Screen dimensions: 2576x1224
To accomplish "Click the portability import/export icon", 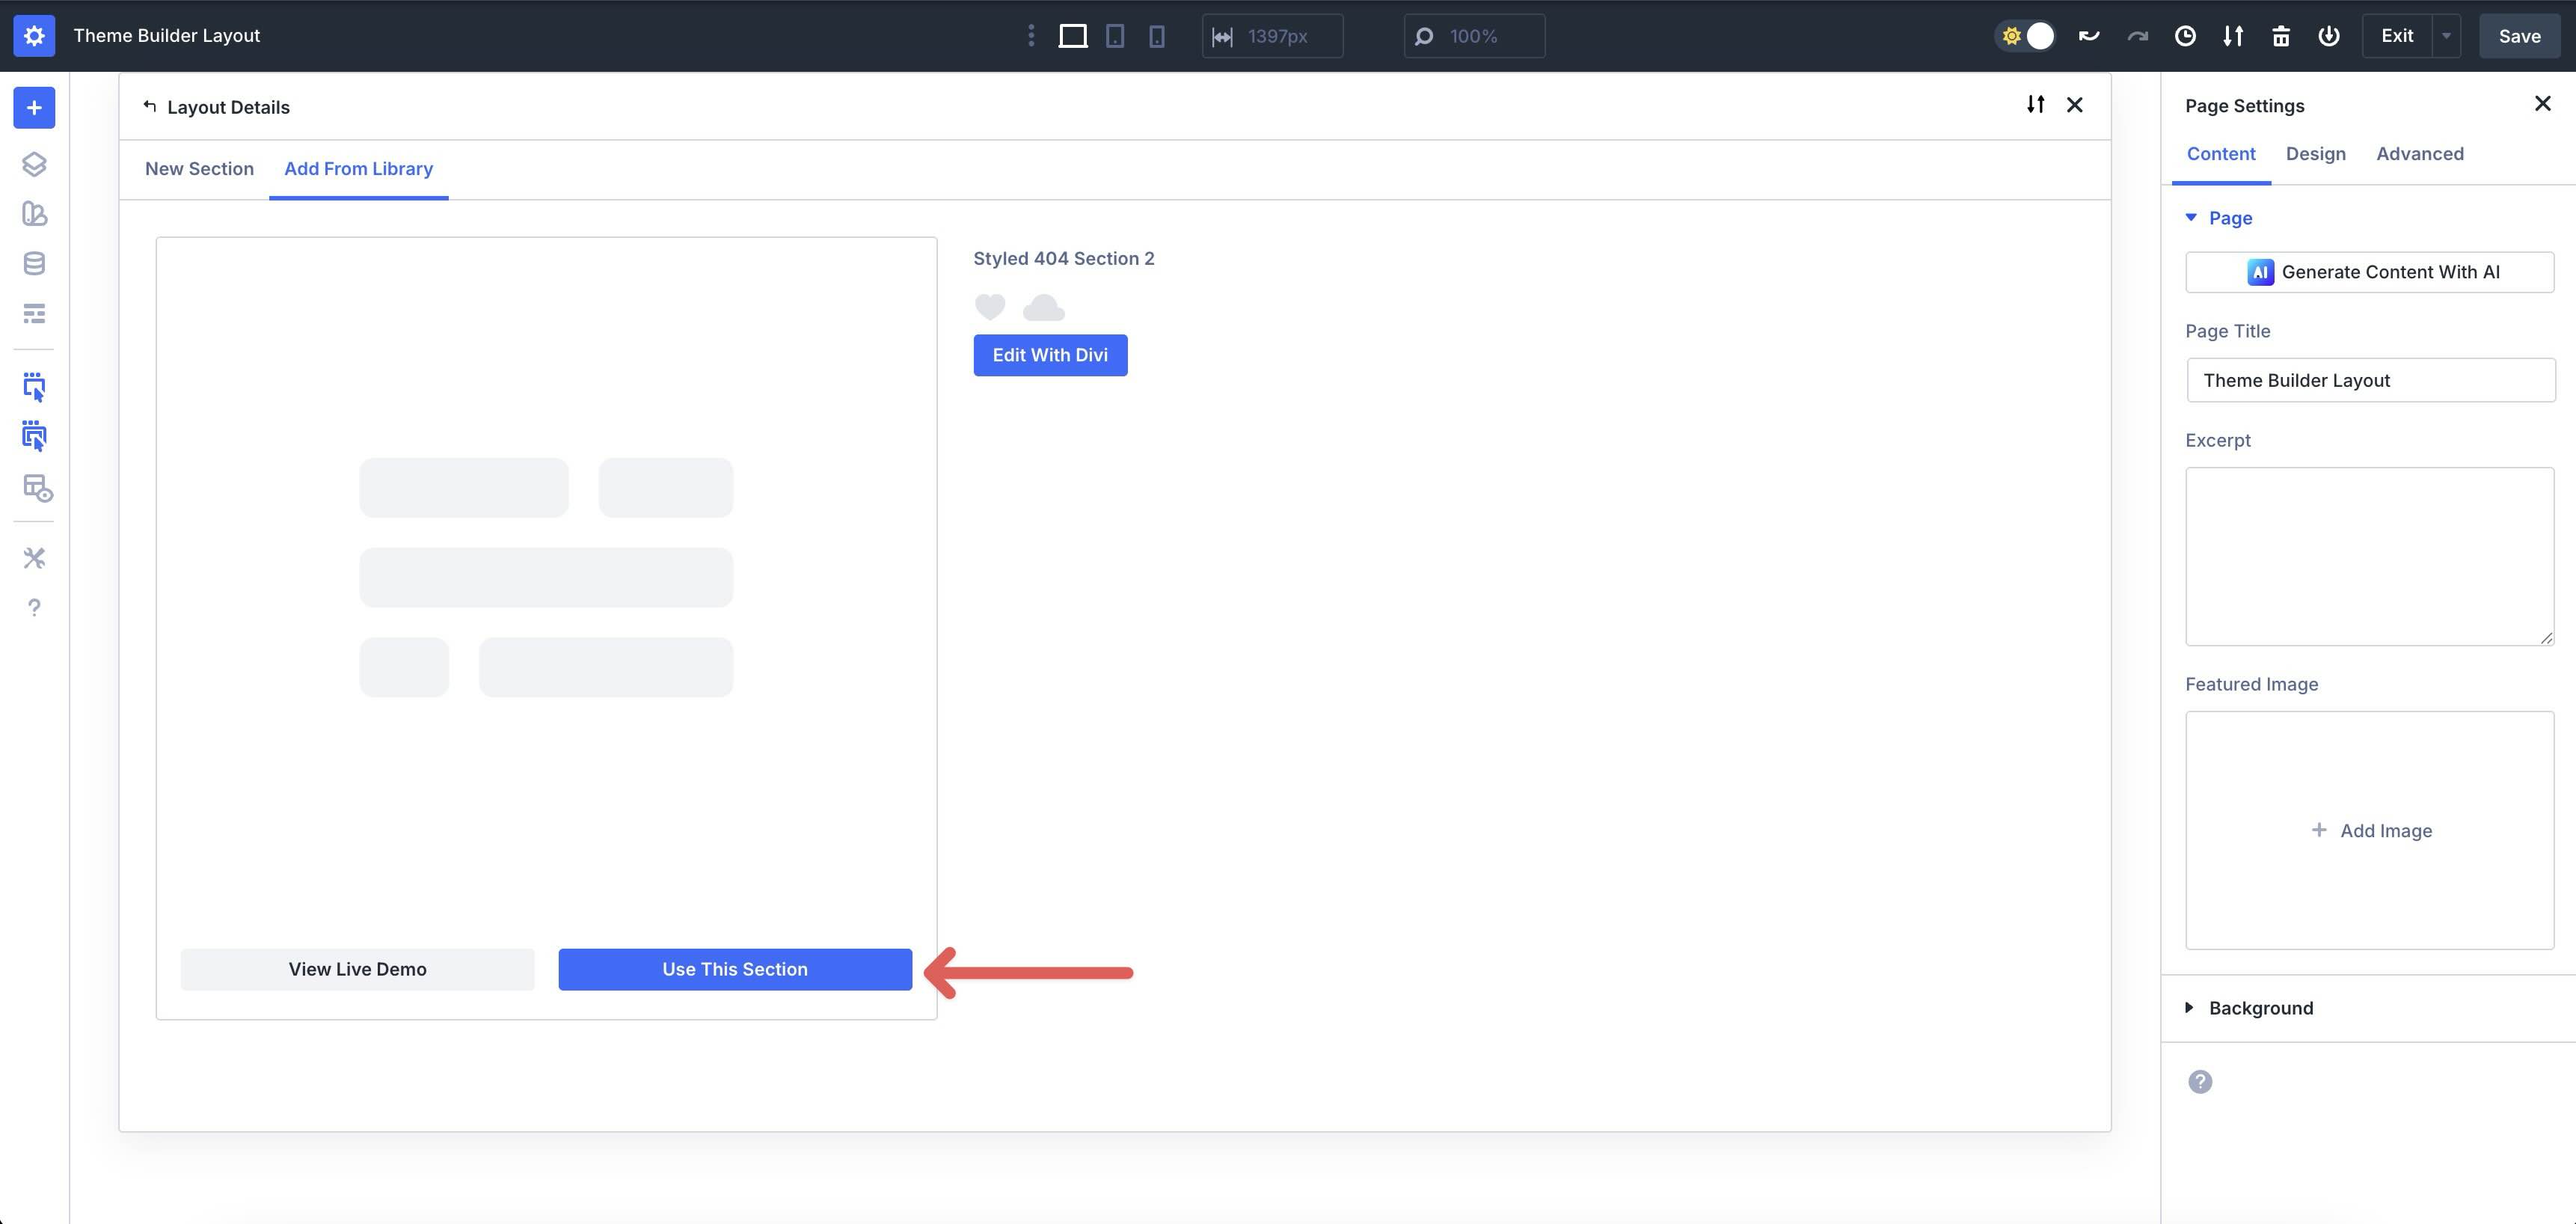I will point(2233,35).
